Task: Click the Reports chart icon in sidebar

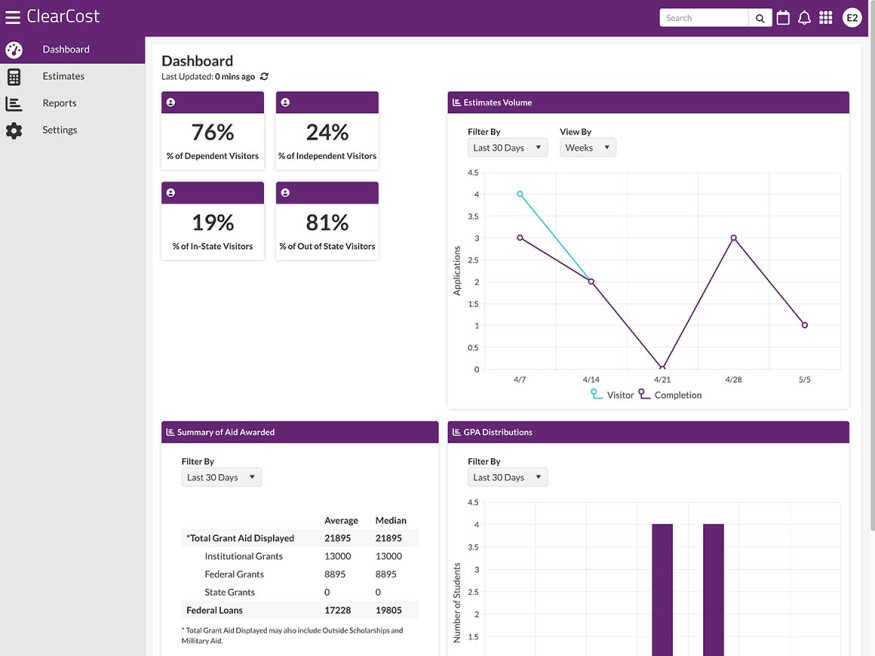Action: 13,103
